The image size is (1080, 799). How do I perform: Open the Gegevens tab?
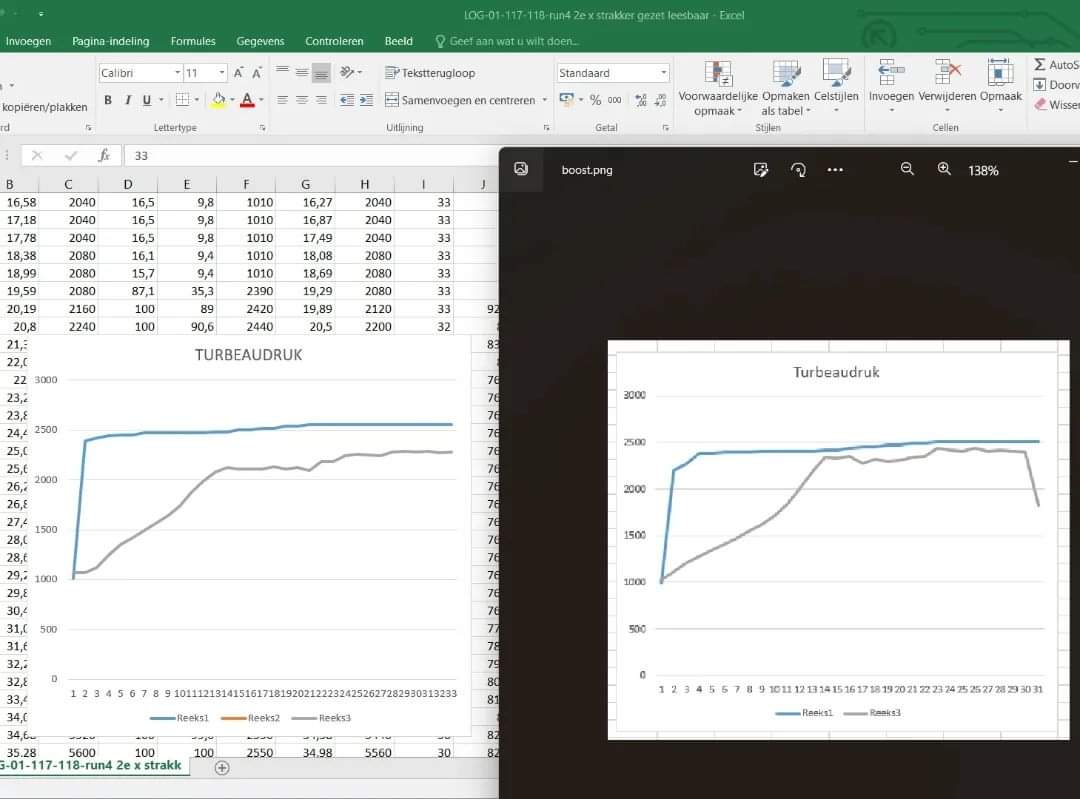[x=260, y=41]
